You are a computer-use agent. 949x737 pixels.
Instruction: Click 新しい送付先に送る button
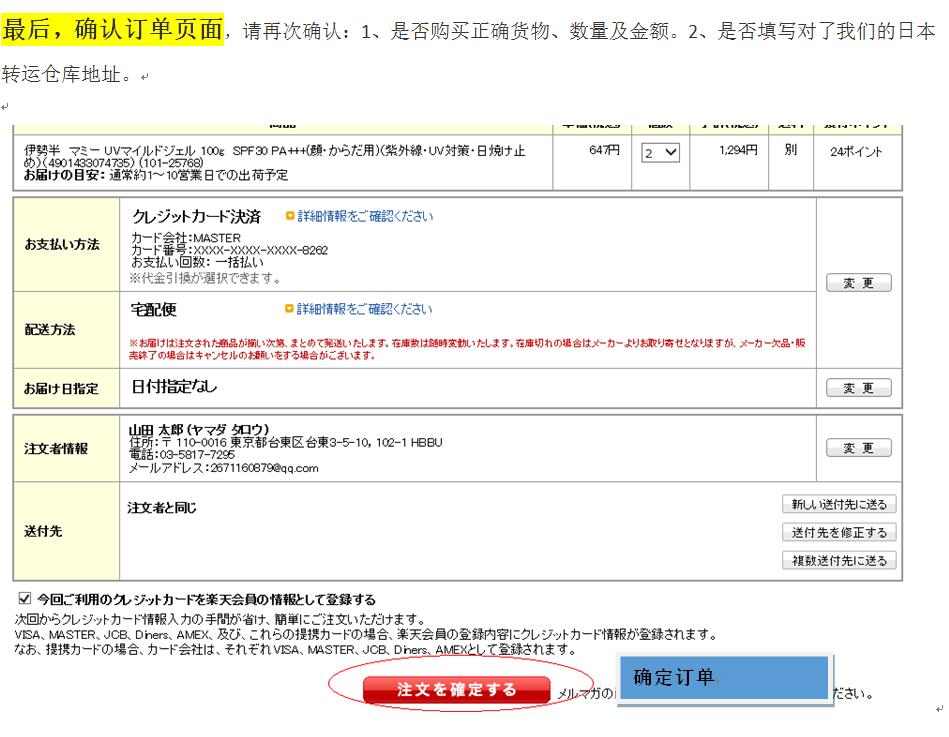839,504
